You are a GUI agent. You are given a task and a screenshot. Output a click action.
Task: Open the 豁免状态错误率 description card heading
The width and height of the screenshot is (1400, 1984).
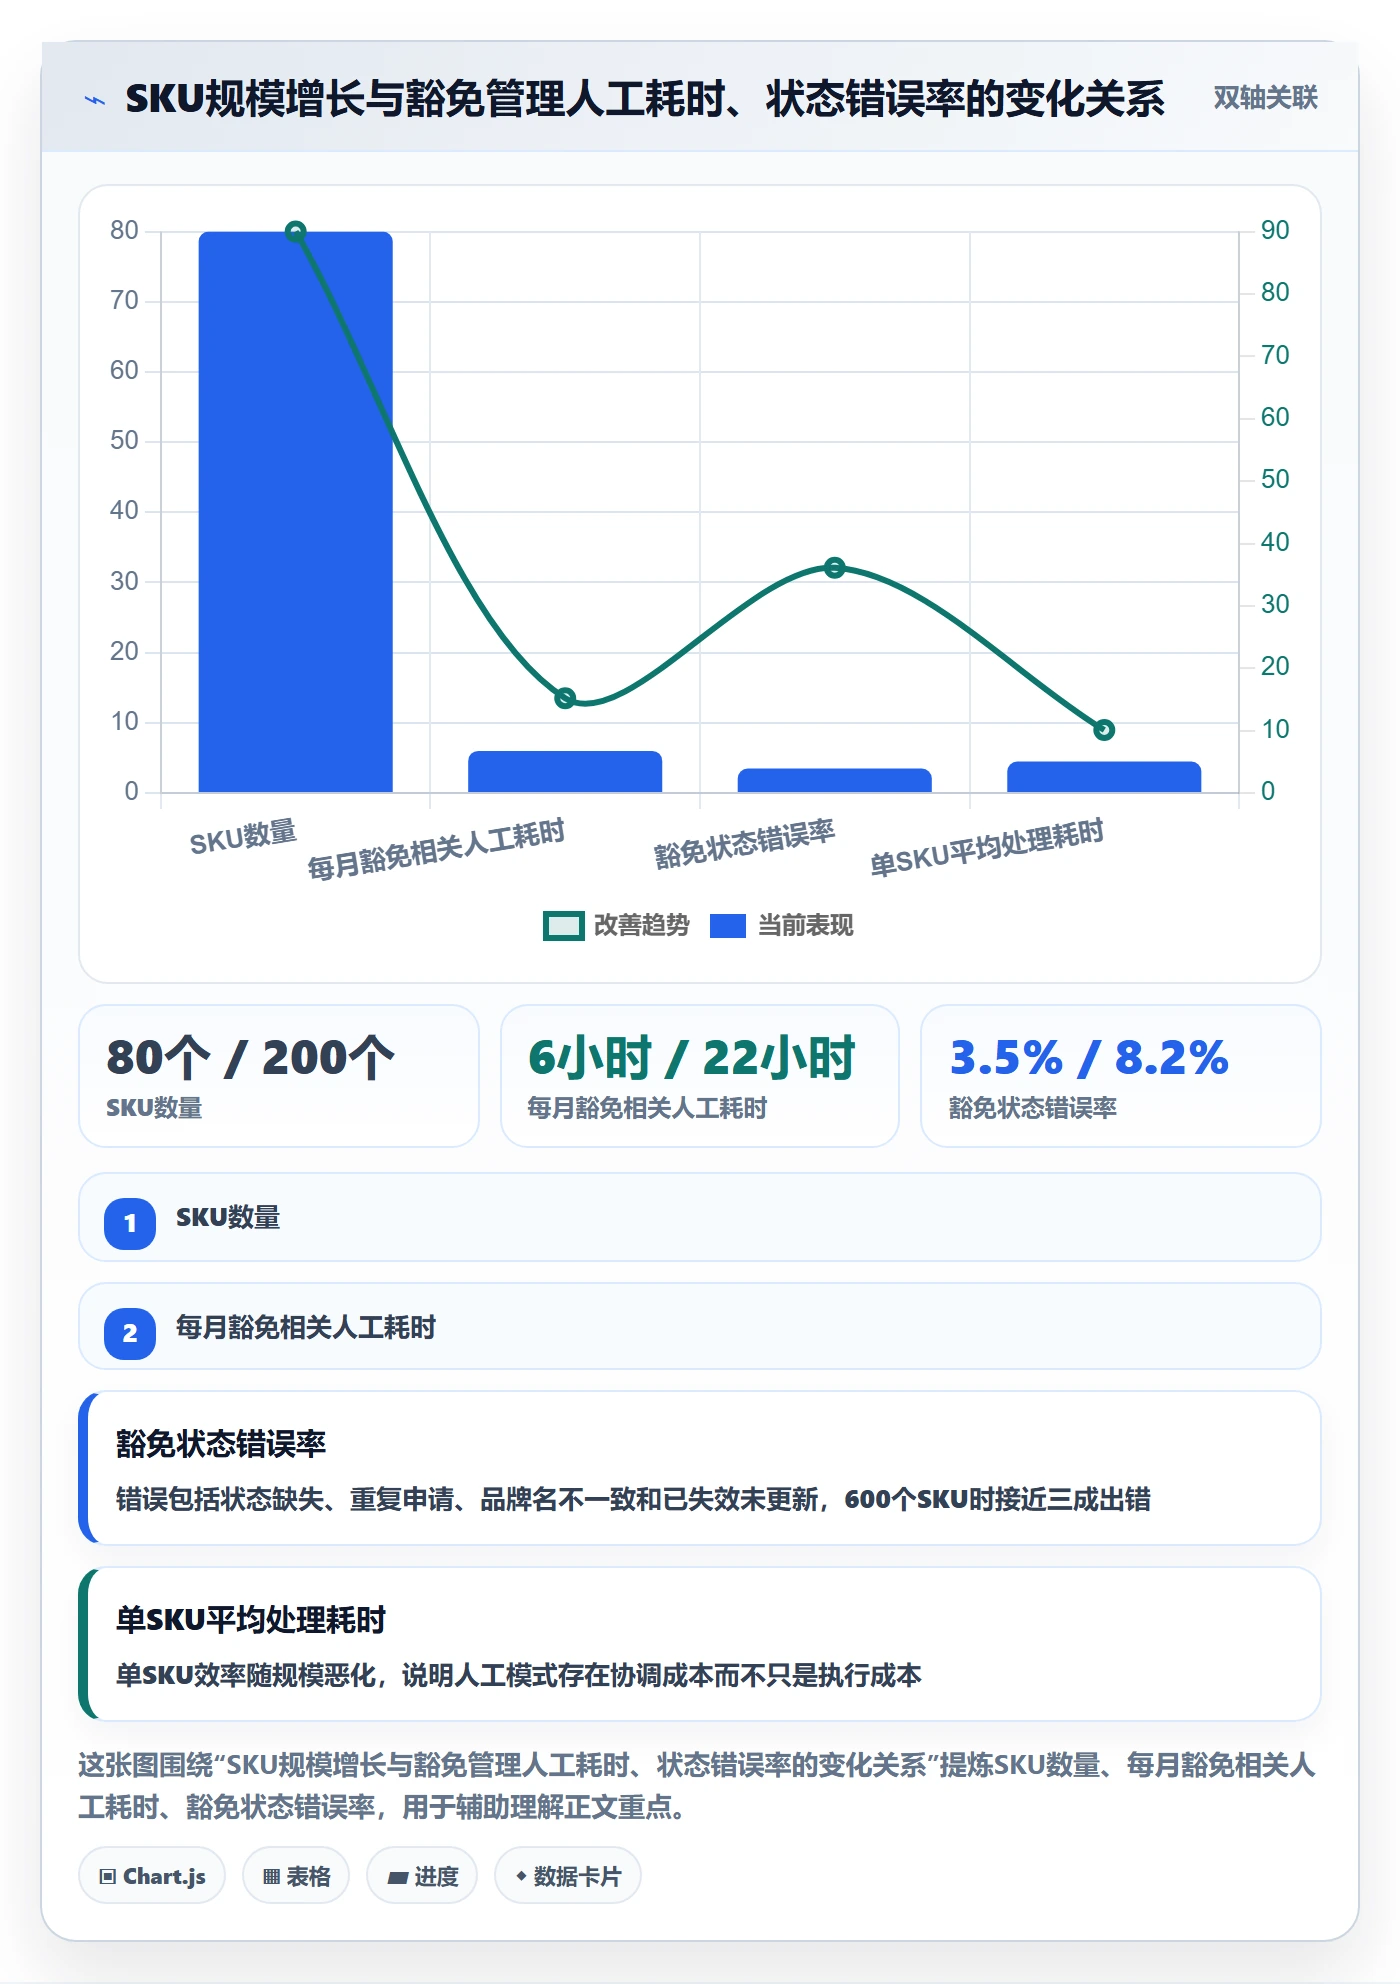(221, 1444)
